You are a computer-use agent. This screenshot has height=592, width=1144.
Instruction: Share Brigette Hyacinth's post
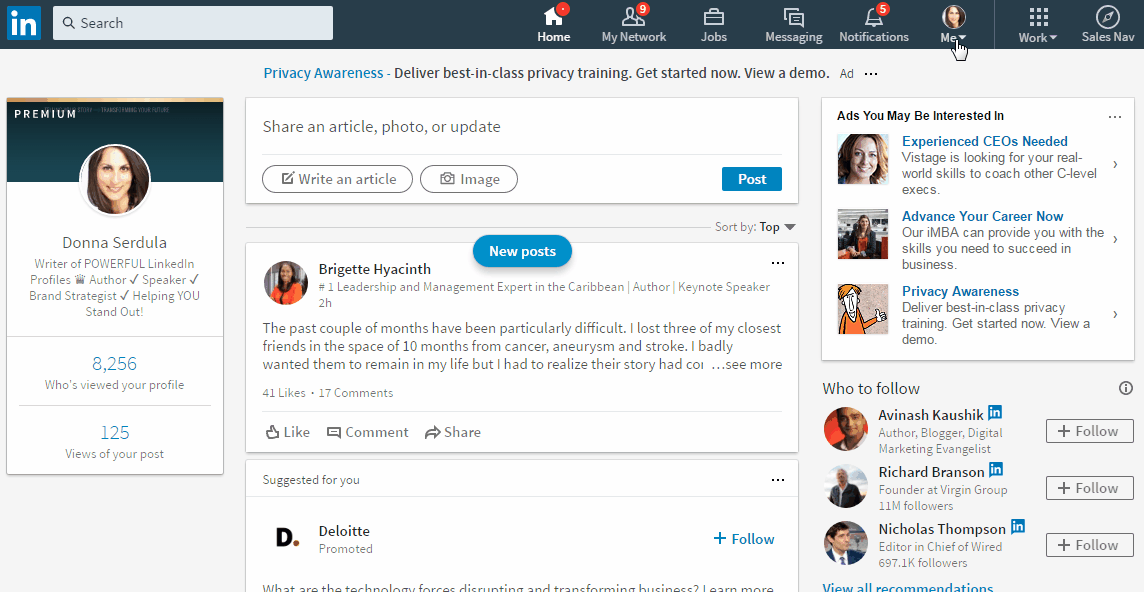pos(452,432)
